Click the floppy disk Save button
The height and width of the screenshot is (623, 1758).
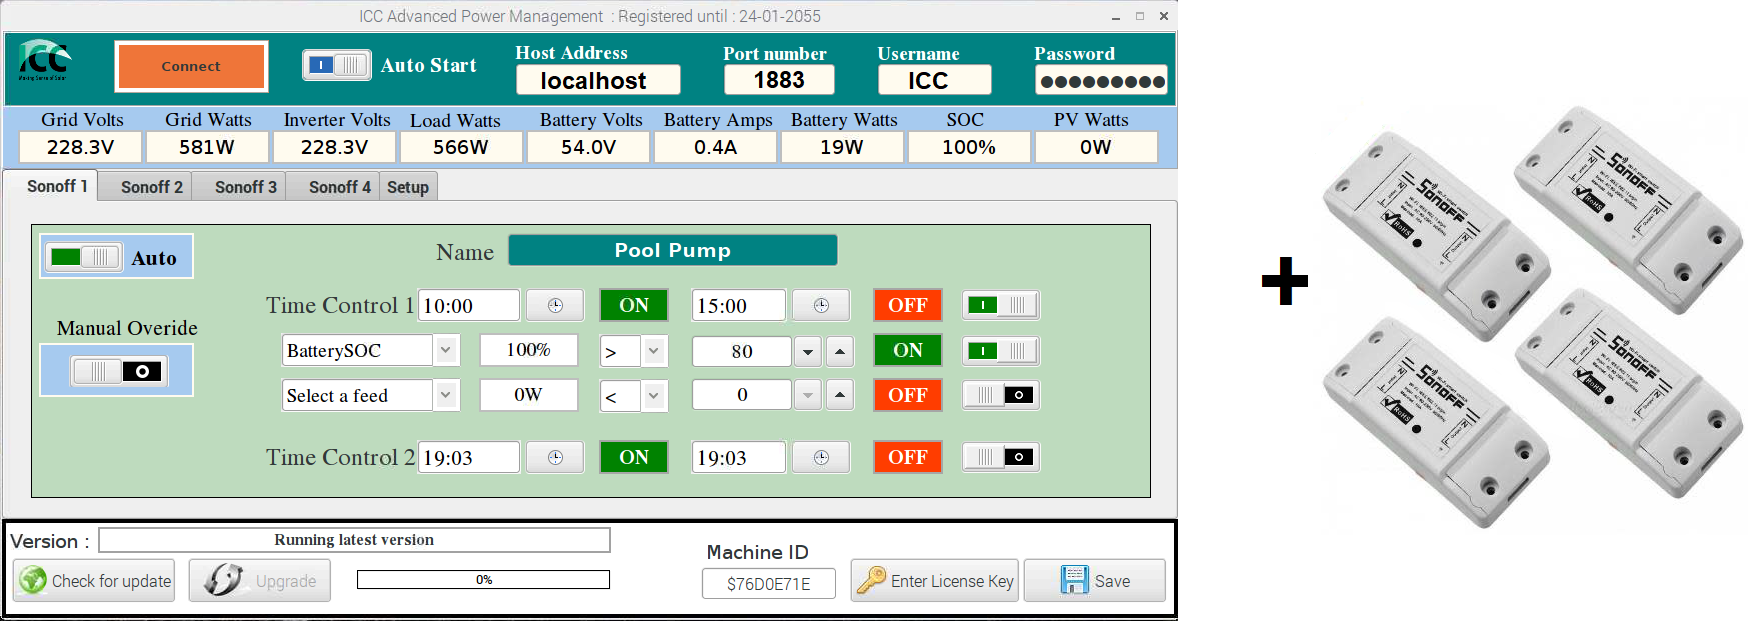pyautogui.click(x=1095, y=581)
